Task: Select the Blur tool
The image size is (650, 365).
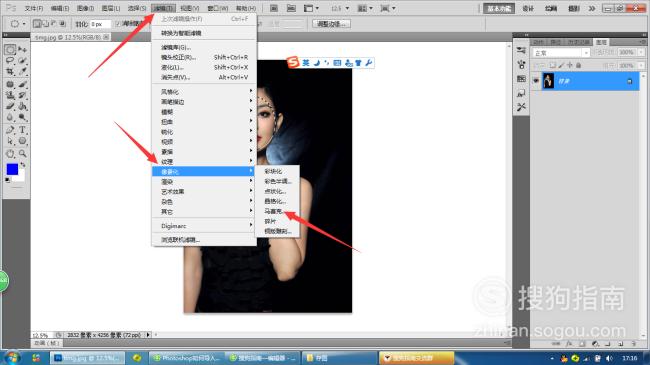Action: coord(10,118)
